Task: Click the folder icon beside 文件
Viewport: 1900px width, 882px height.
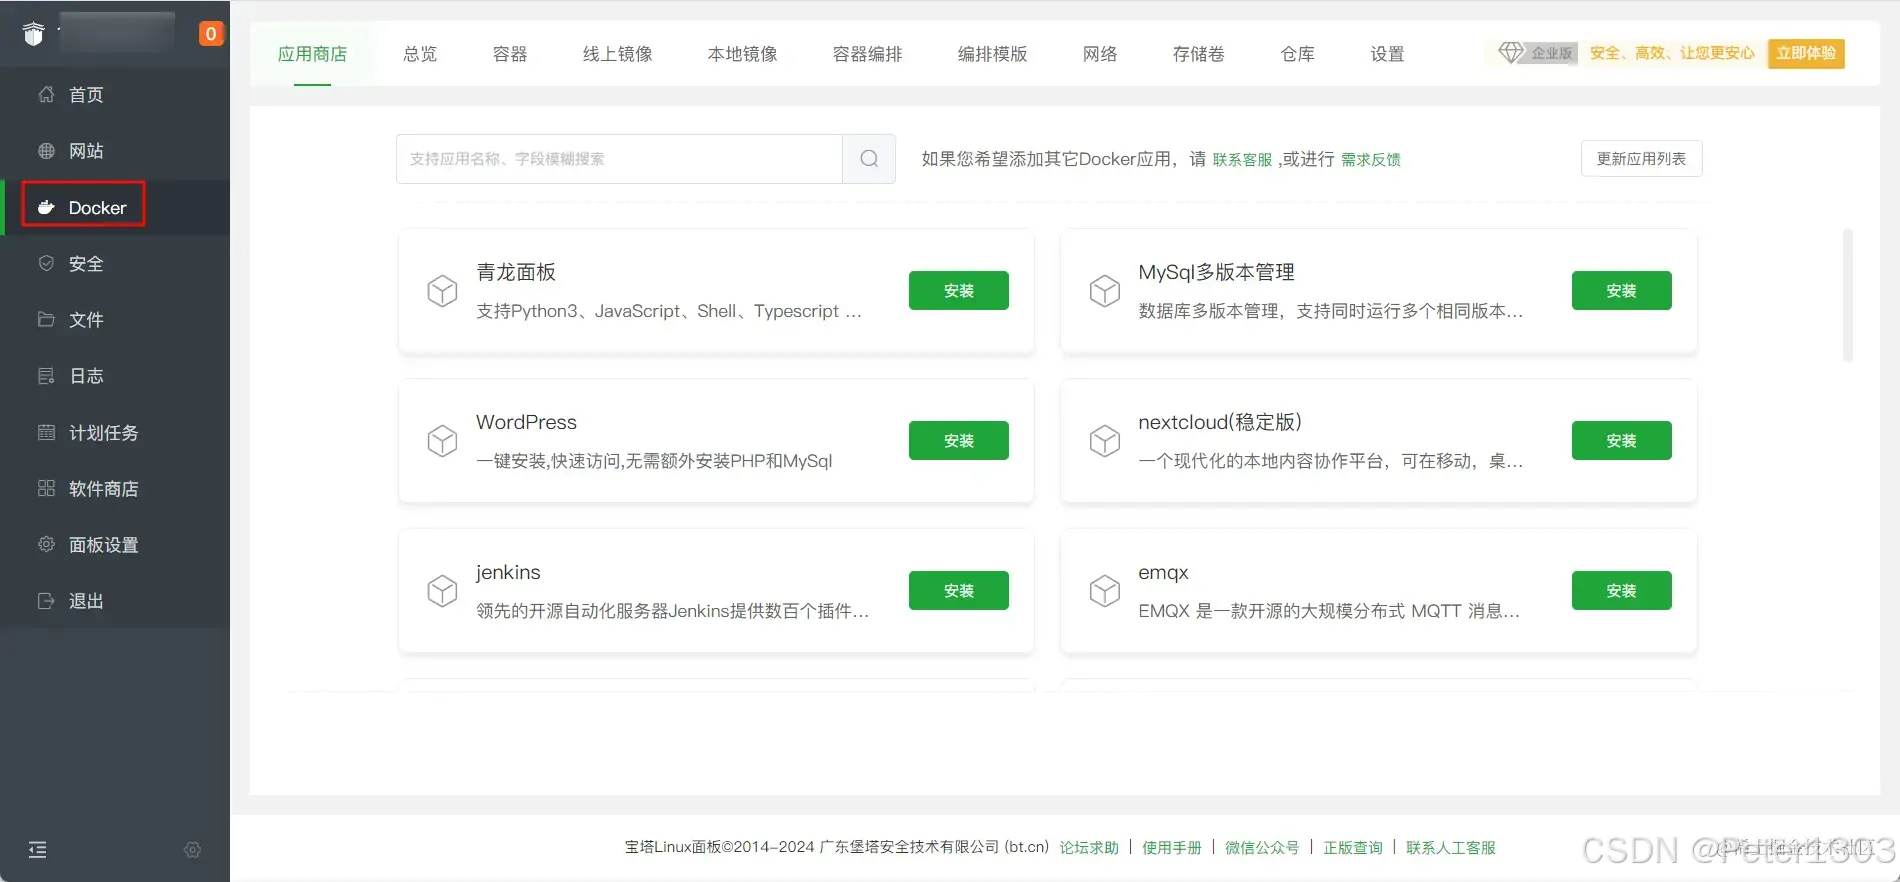Action: click(x=46, y=319)
